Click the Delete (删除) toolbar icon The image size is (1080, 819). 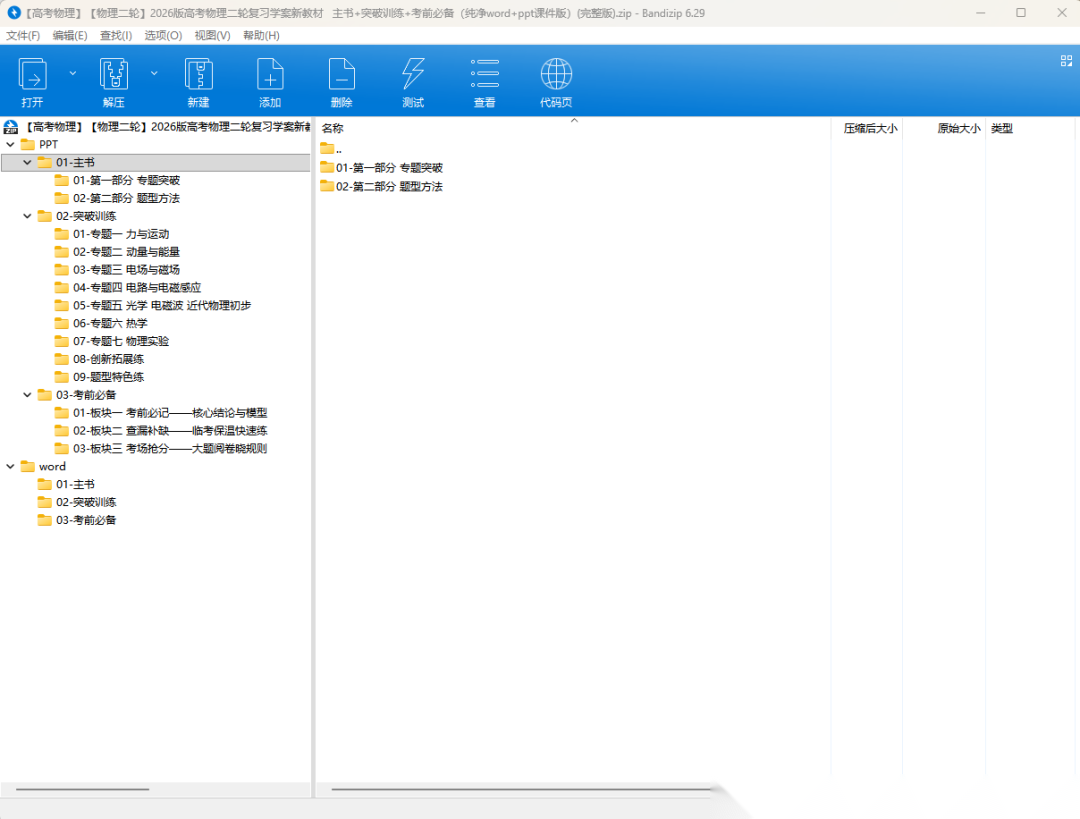[341, 76]
